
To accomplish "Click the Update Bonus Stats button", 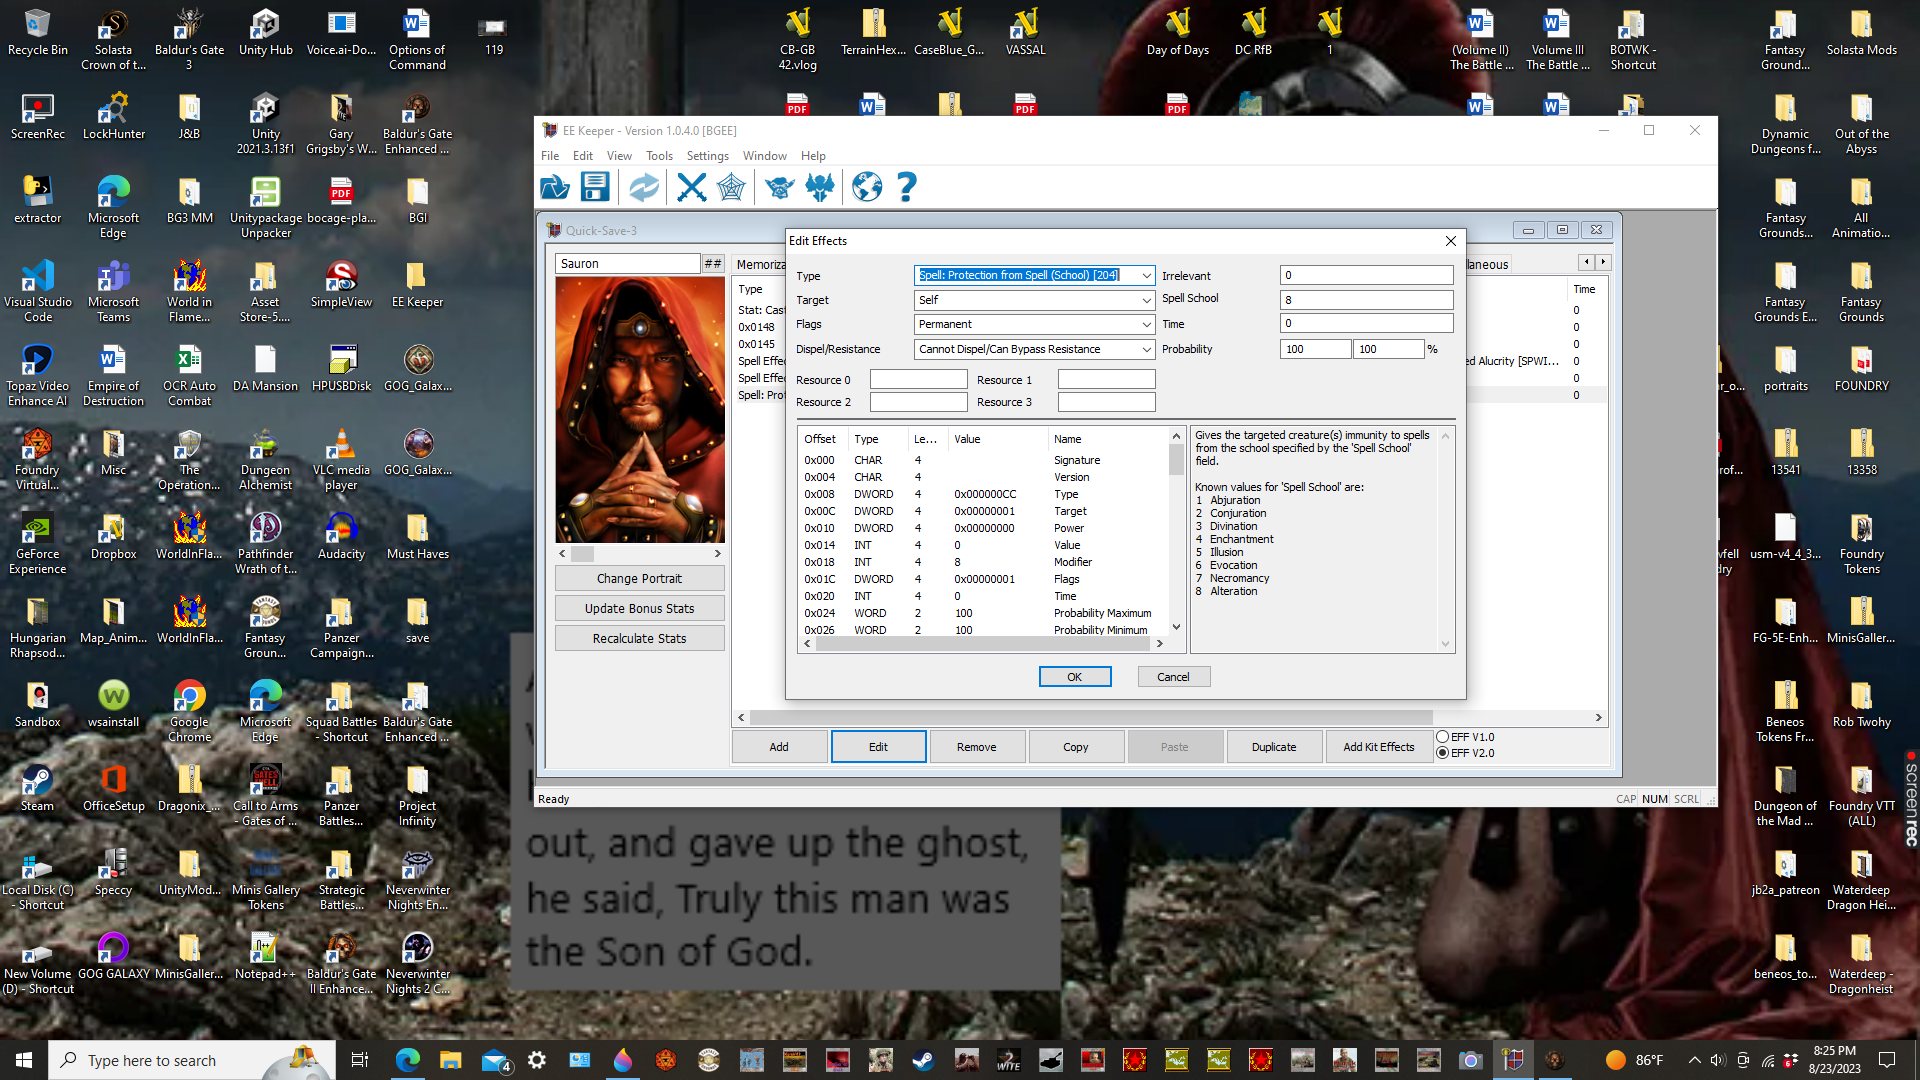I will 640,608.
